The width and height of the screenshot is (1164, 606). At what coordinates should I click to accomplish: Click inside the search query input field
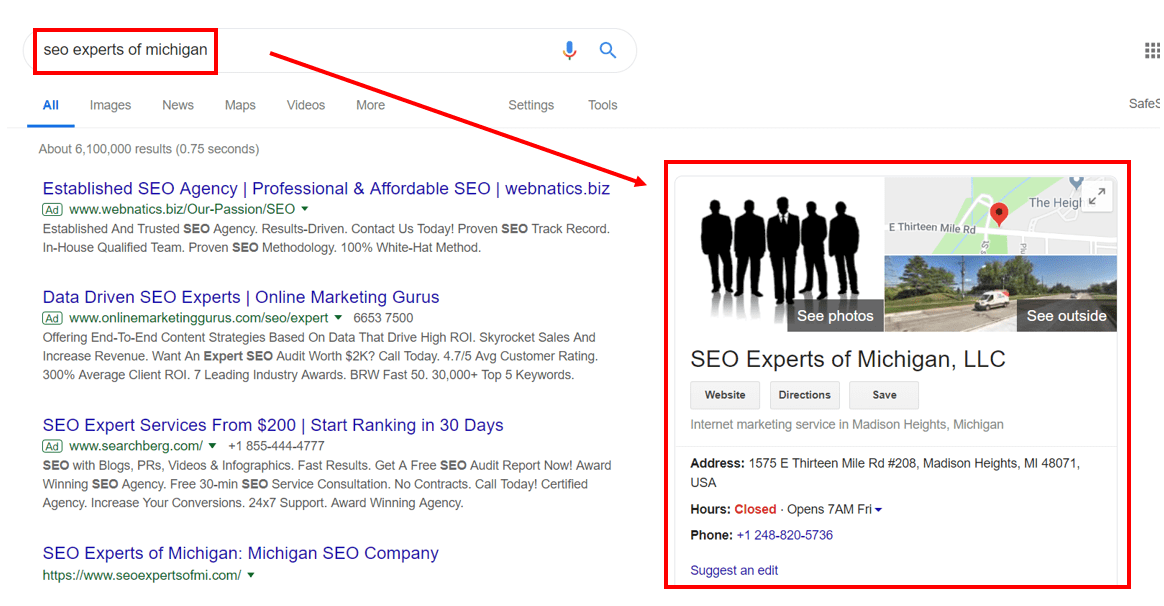300,50
